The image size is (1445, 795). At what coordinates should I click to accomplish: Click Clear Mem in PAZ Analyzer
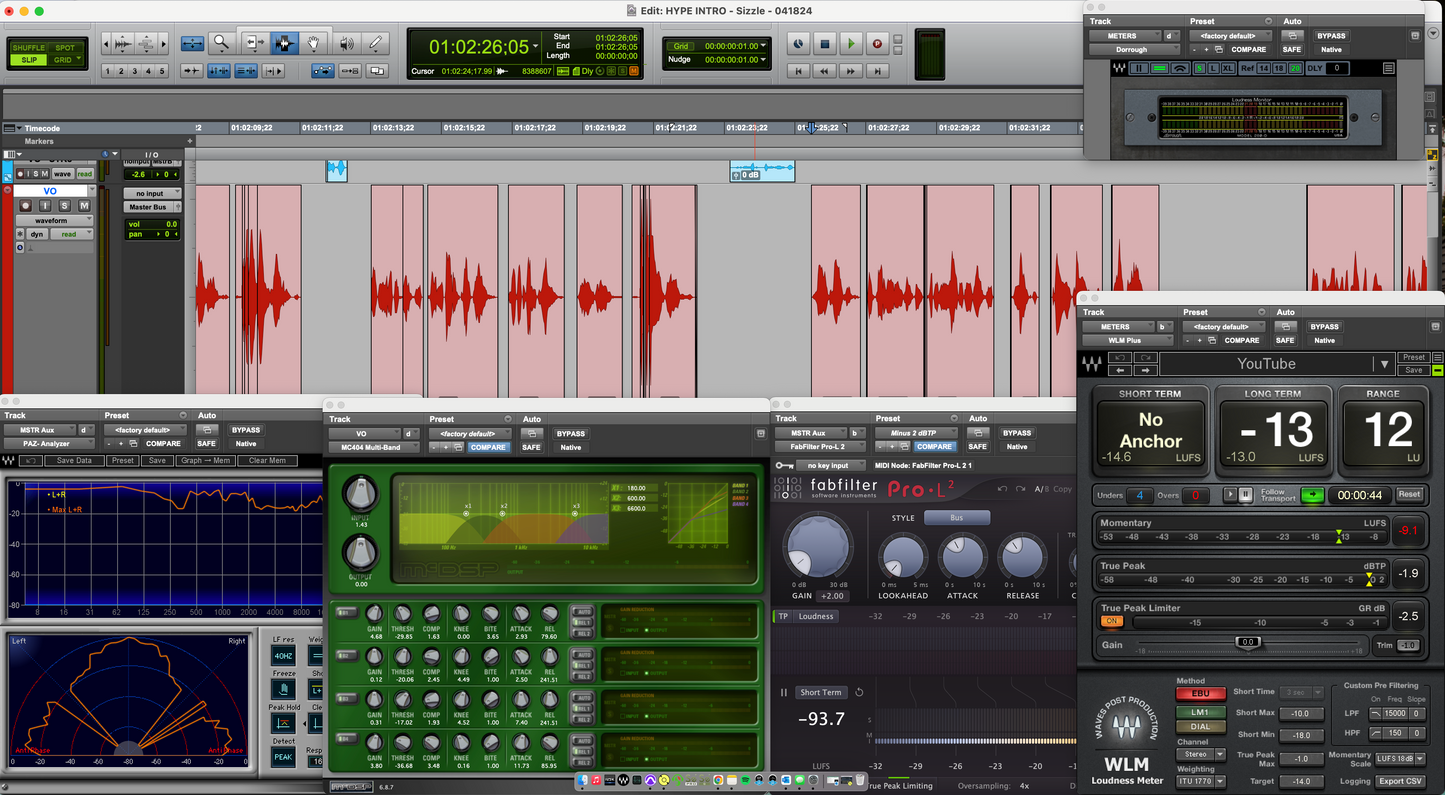[x=266, y=461]
